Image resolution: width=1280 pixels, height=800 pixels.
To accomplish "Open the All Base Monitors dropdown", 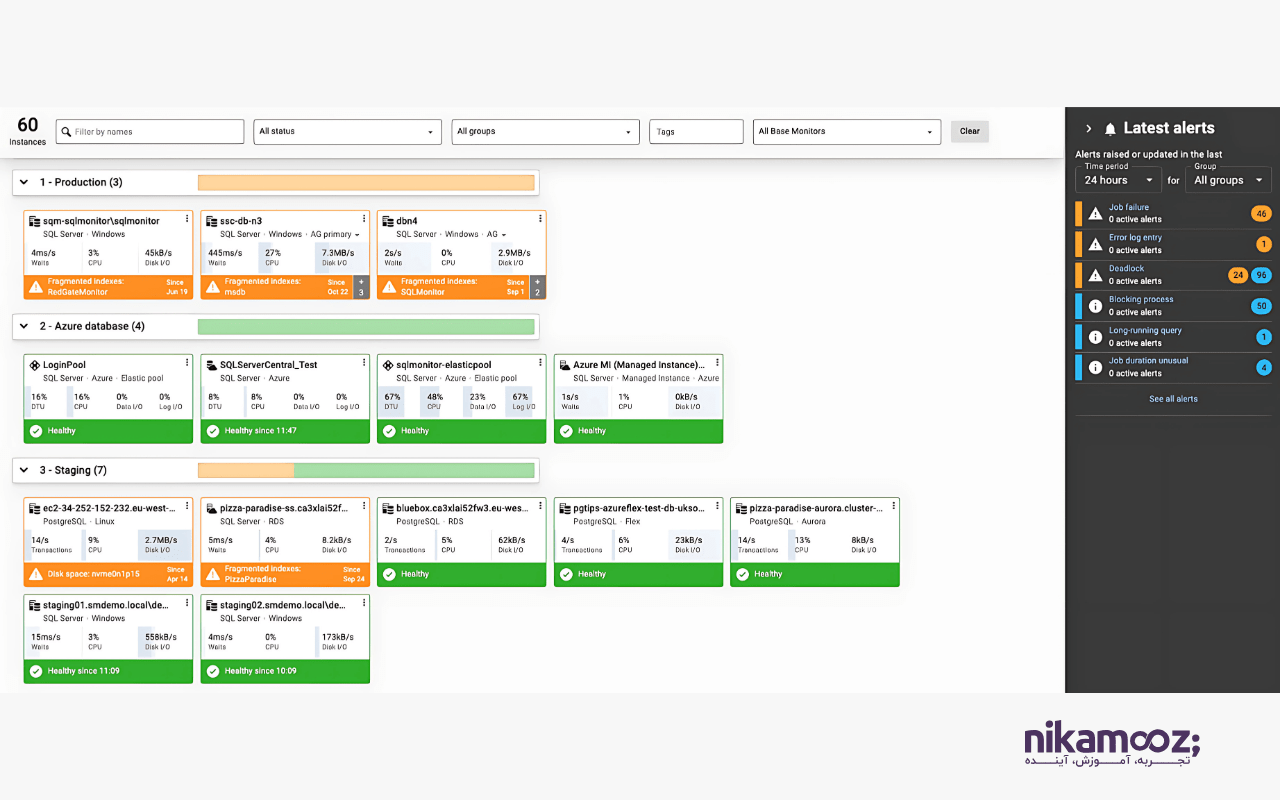I will (x=847, y=131).
